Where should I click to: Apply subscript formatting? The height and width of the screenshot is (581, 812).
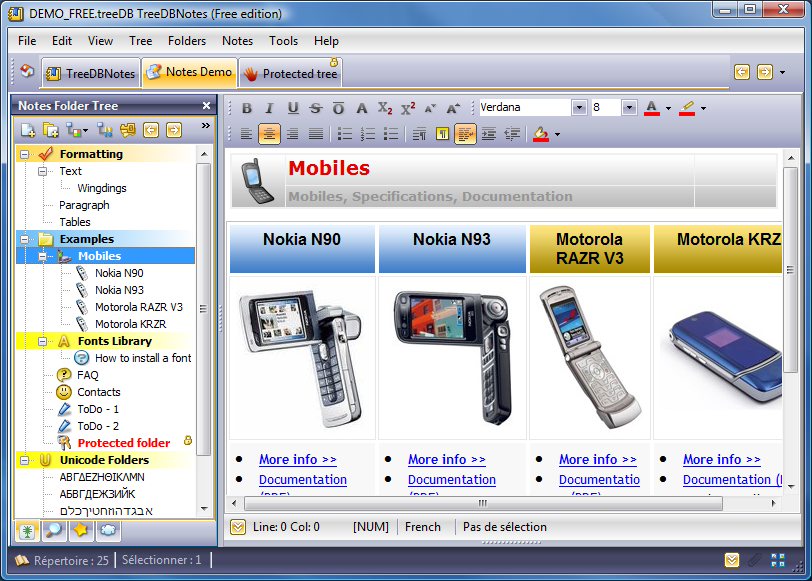coord(385,108)
